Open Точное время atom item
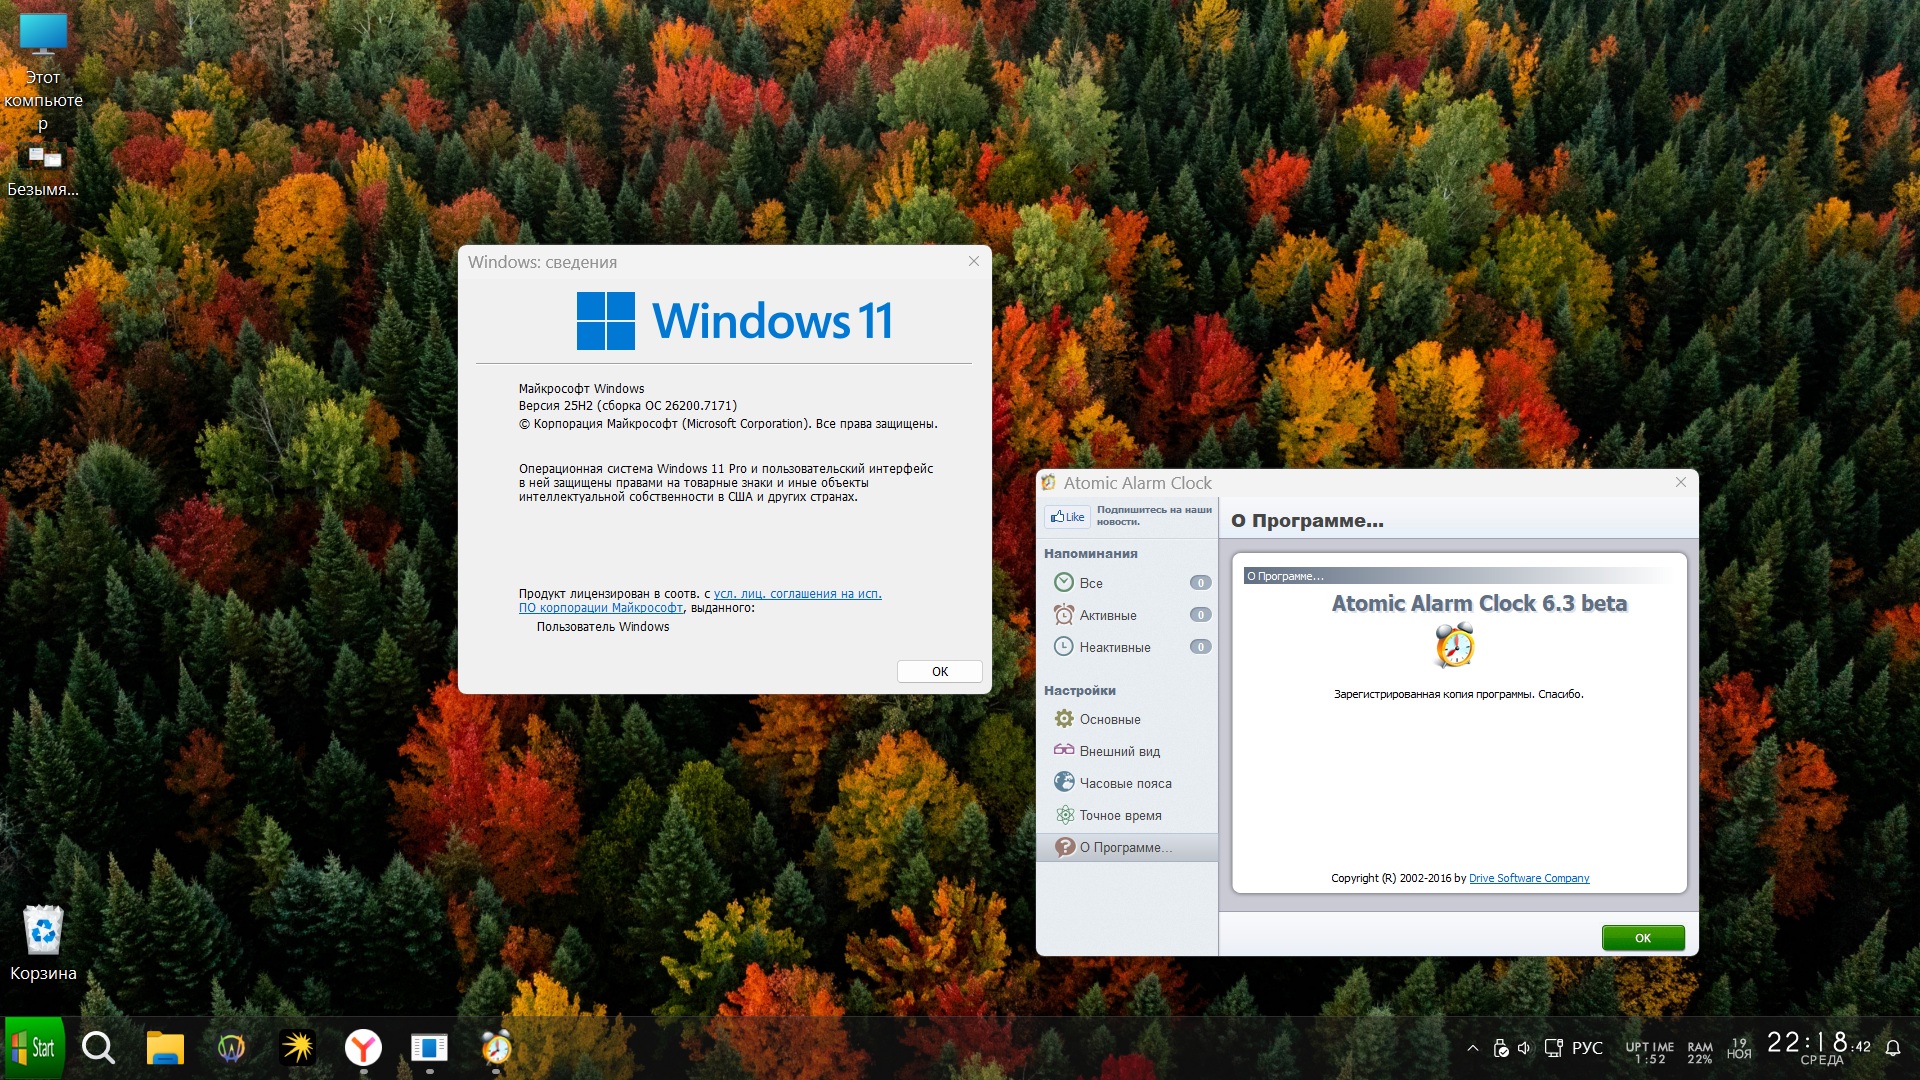1920x1080 pixels. [x=1065, y=815]
